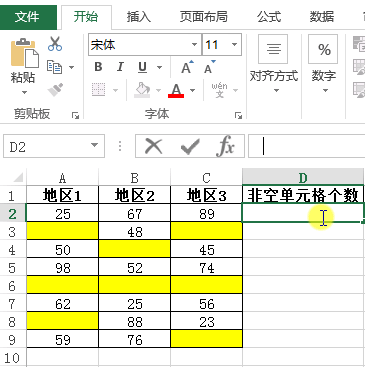Screen dimensions: 365x367
Task: Switch to the 插入 tab
Action: tap(139, 17)
